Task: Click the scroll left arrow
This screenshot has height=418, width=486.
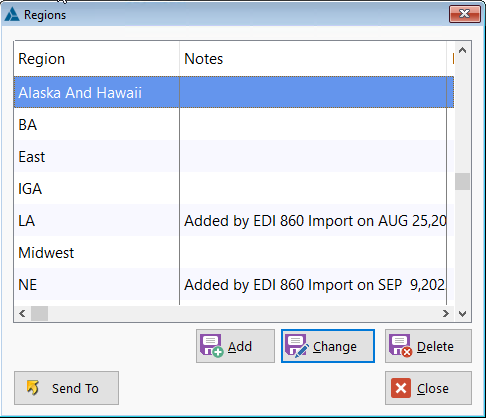Action: click(22, 314)
